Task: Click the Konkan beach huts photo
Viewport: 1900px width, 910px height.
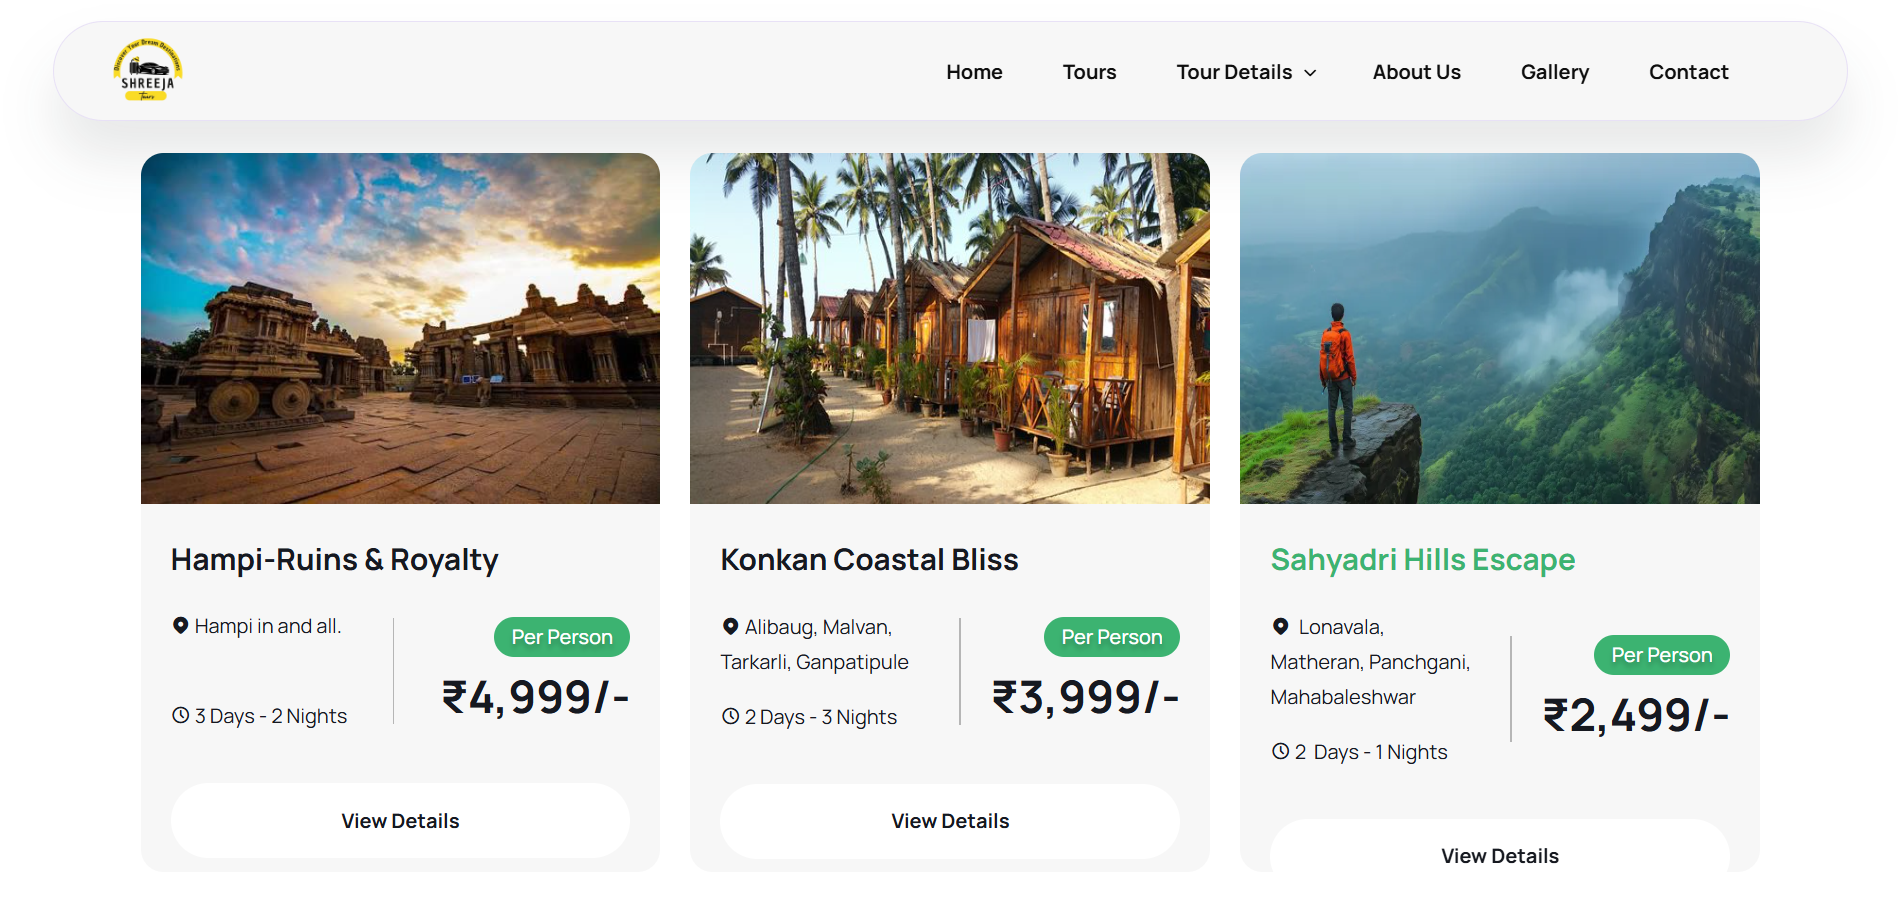Action: 950,328
